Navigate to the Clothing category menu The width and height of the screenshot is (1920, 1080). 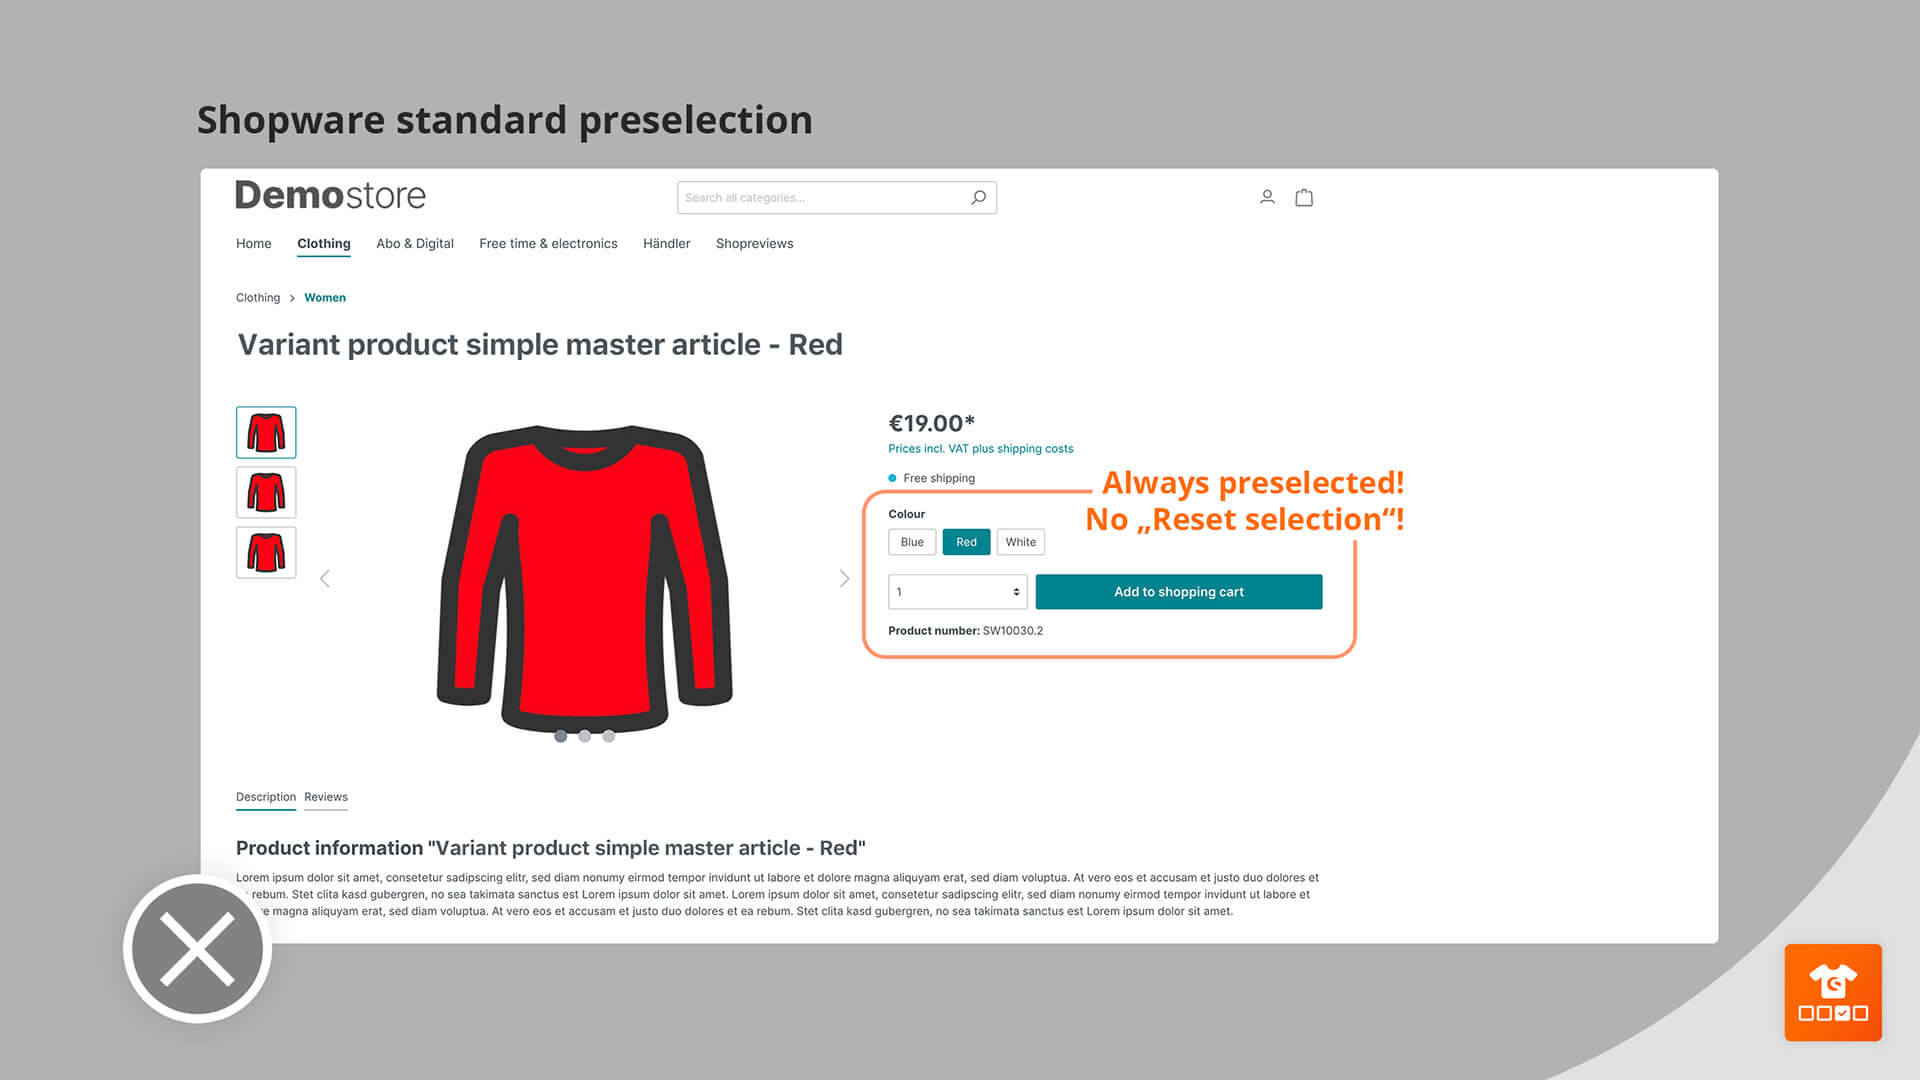(323, 243)
